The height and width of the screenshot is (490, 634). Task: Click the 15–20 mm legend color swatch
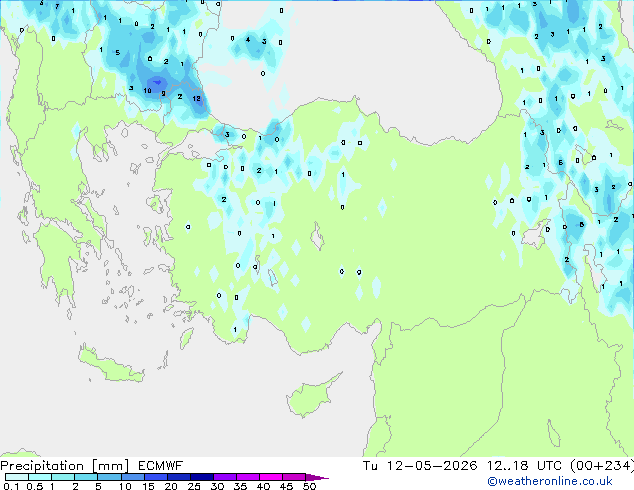pyautogui.click(x=156, y=477)
